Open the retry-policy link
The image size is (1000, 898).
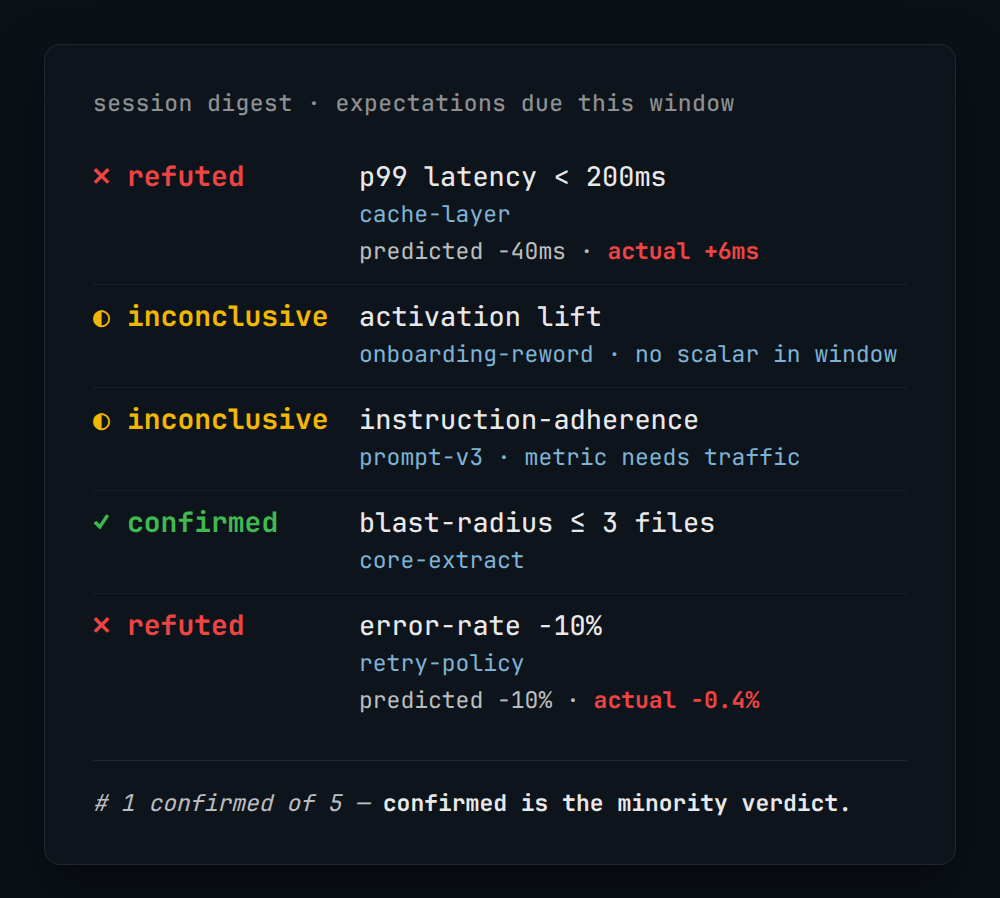coord(442,663)
